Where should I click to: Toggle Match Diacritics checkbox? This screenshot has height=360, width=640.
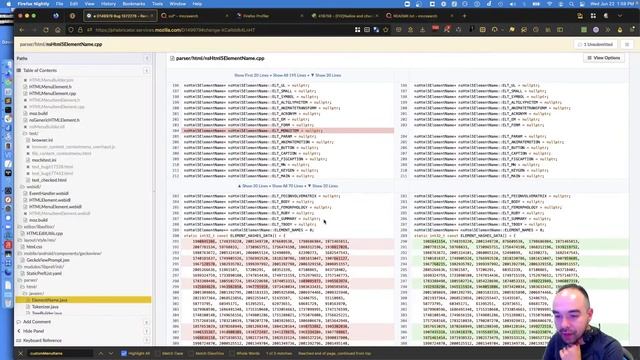coord(191,353)
